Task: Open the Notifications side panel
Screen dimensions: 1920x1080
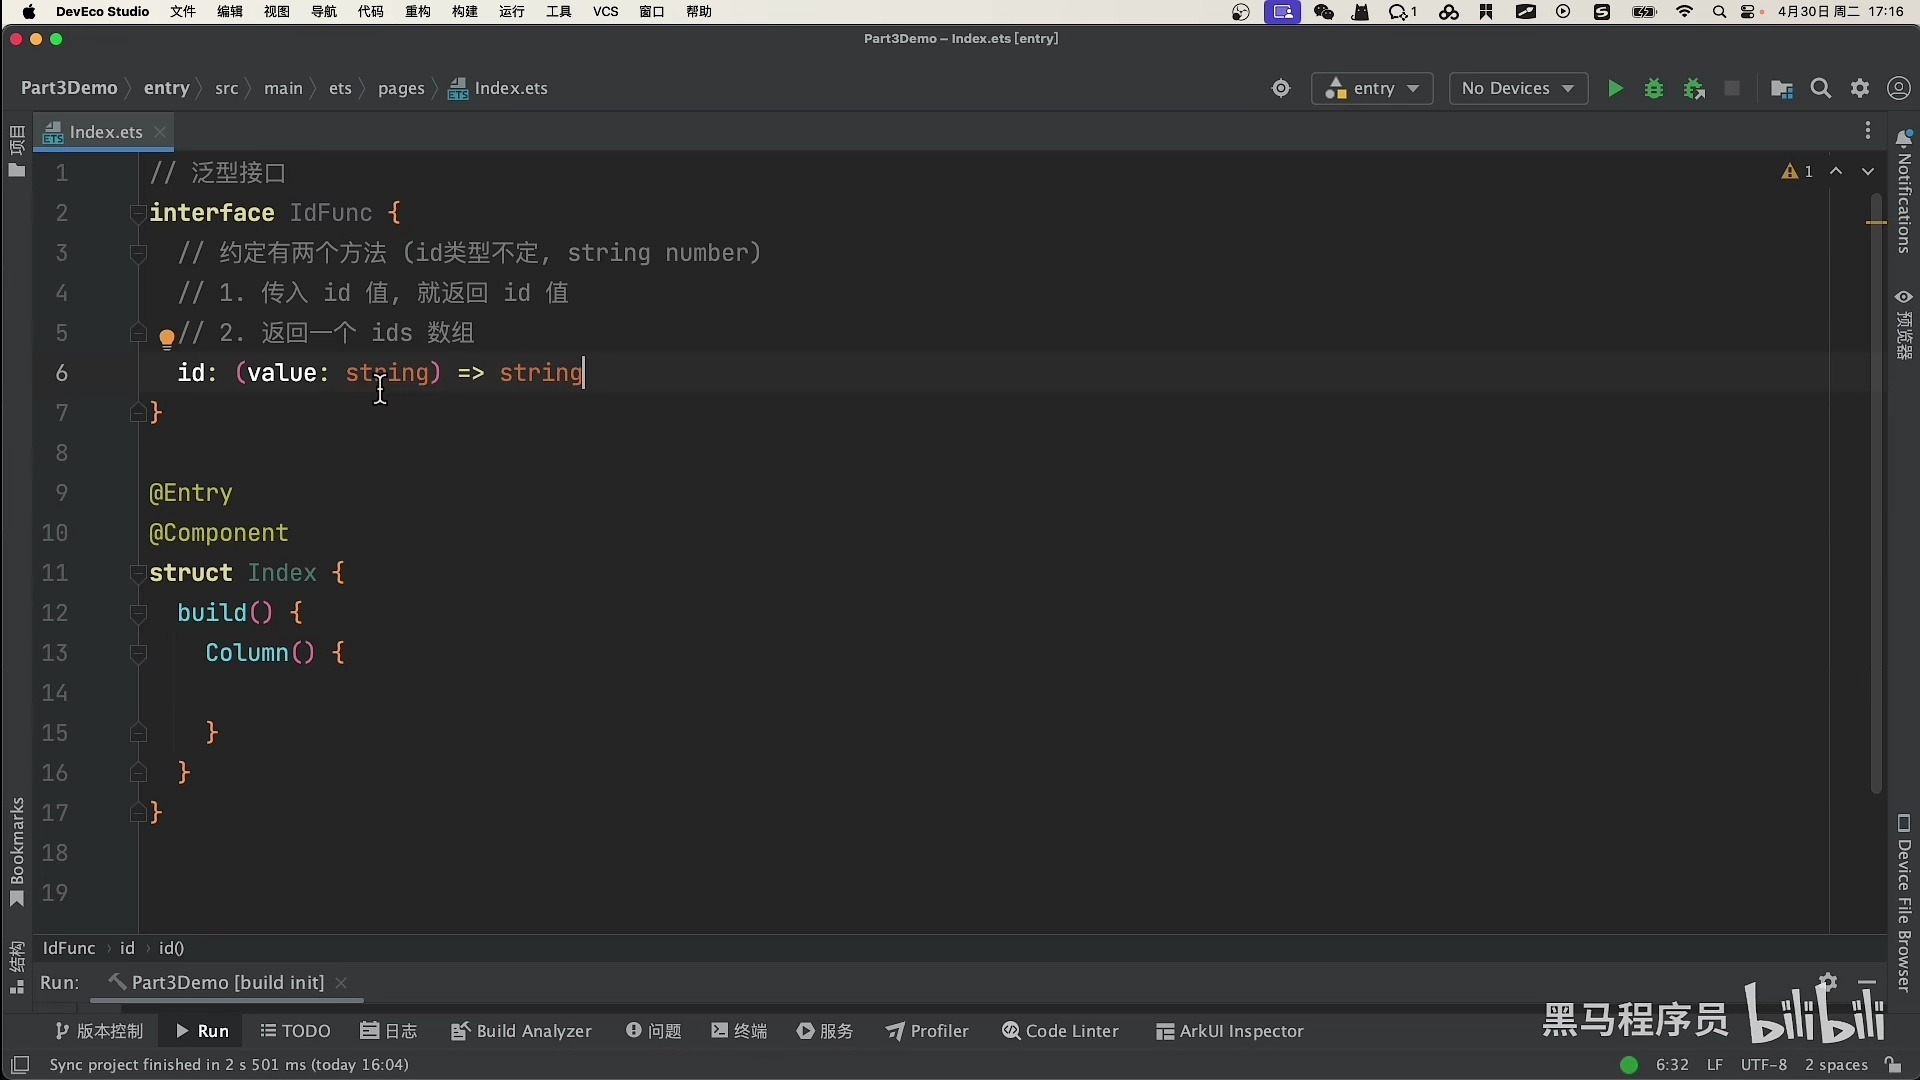Action: [x=1904, y=190]
